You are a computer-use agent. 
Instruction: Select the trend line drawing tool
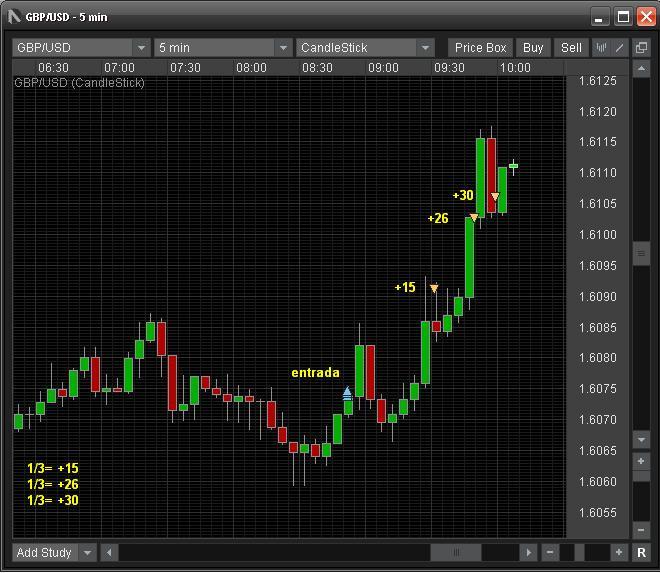pos(620,48)
